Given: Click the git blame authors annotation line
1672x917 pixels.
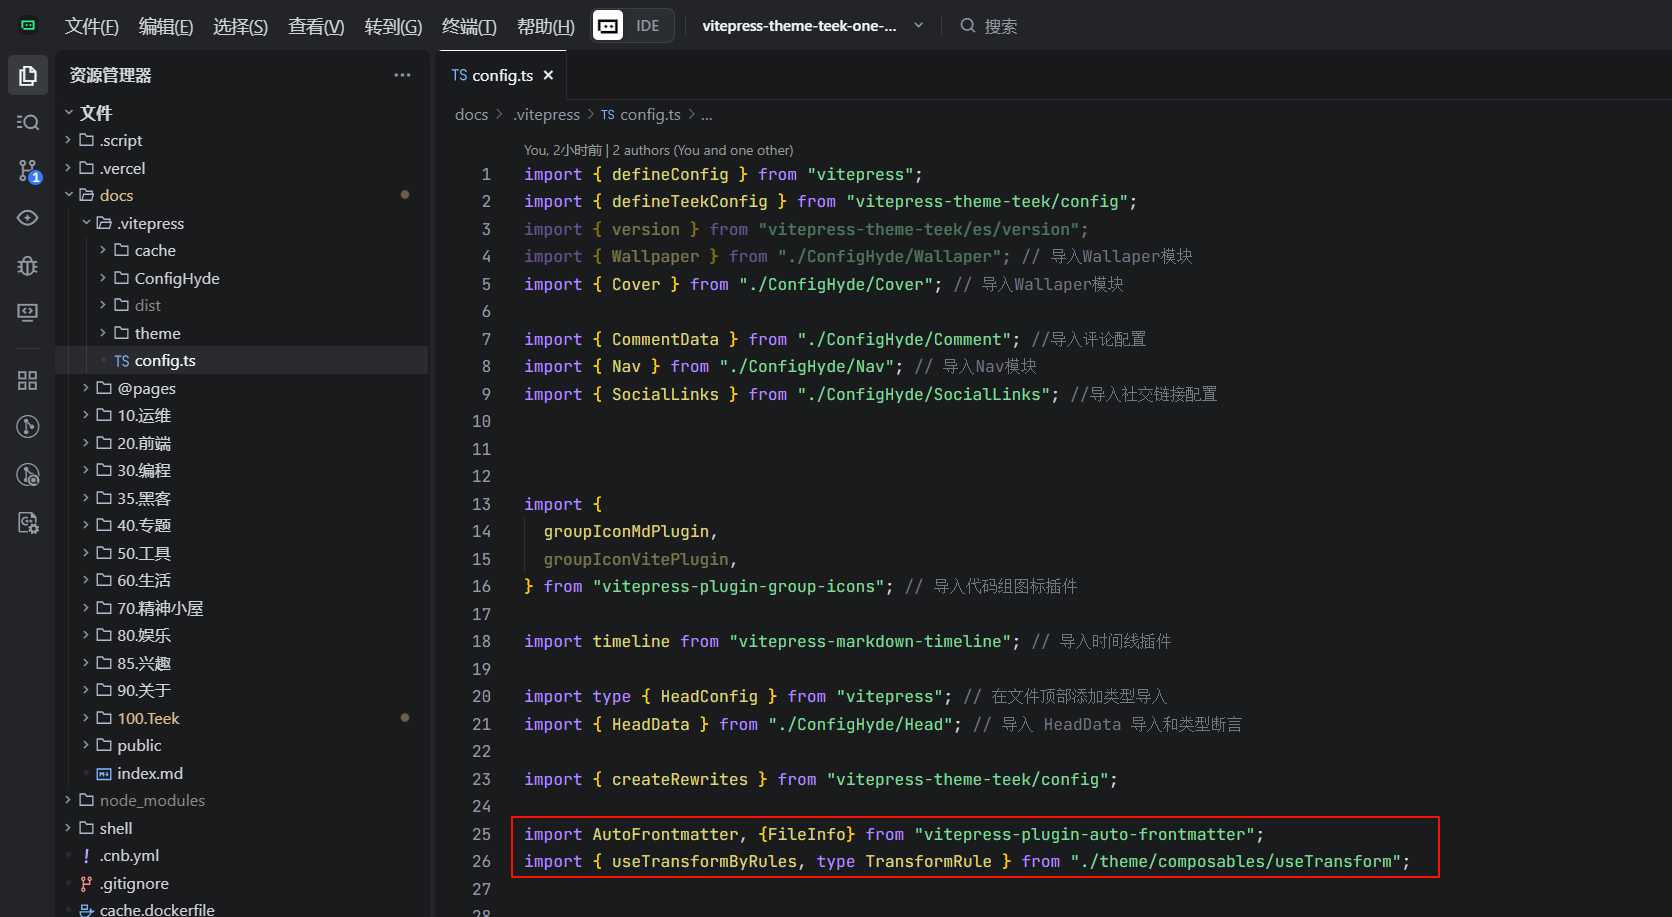Looking at the screenshot, I should coord(658,150).
